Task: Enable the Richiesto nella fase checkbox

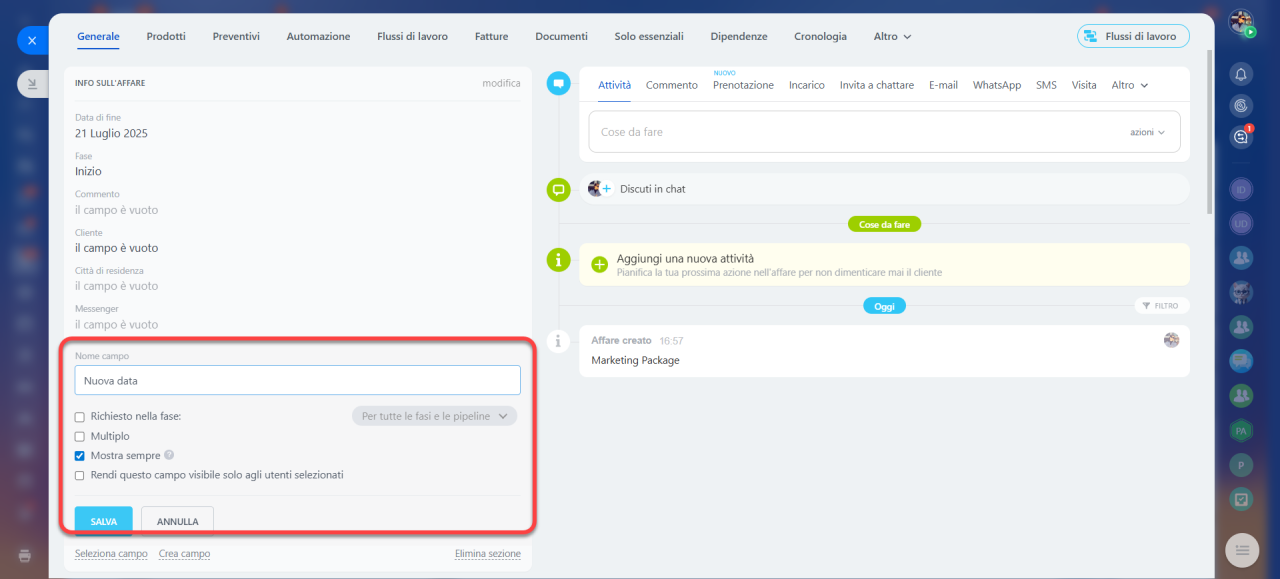Action: (79, 416)
